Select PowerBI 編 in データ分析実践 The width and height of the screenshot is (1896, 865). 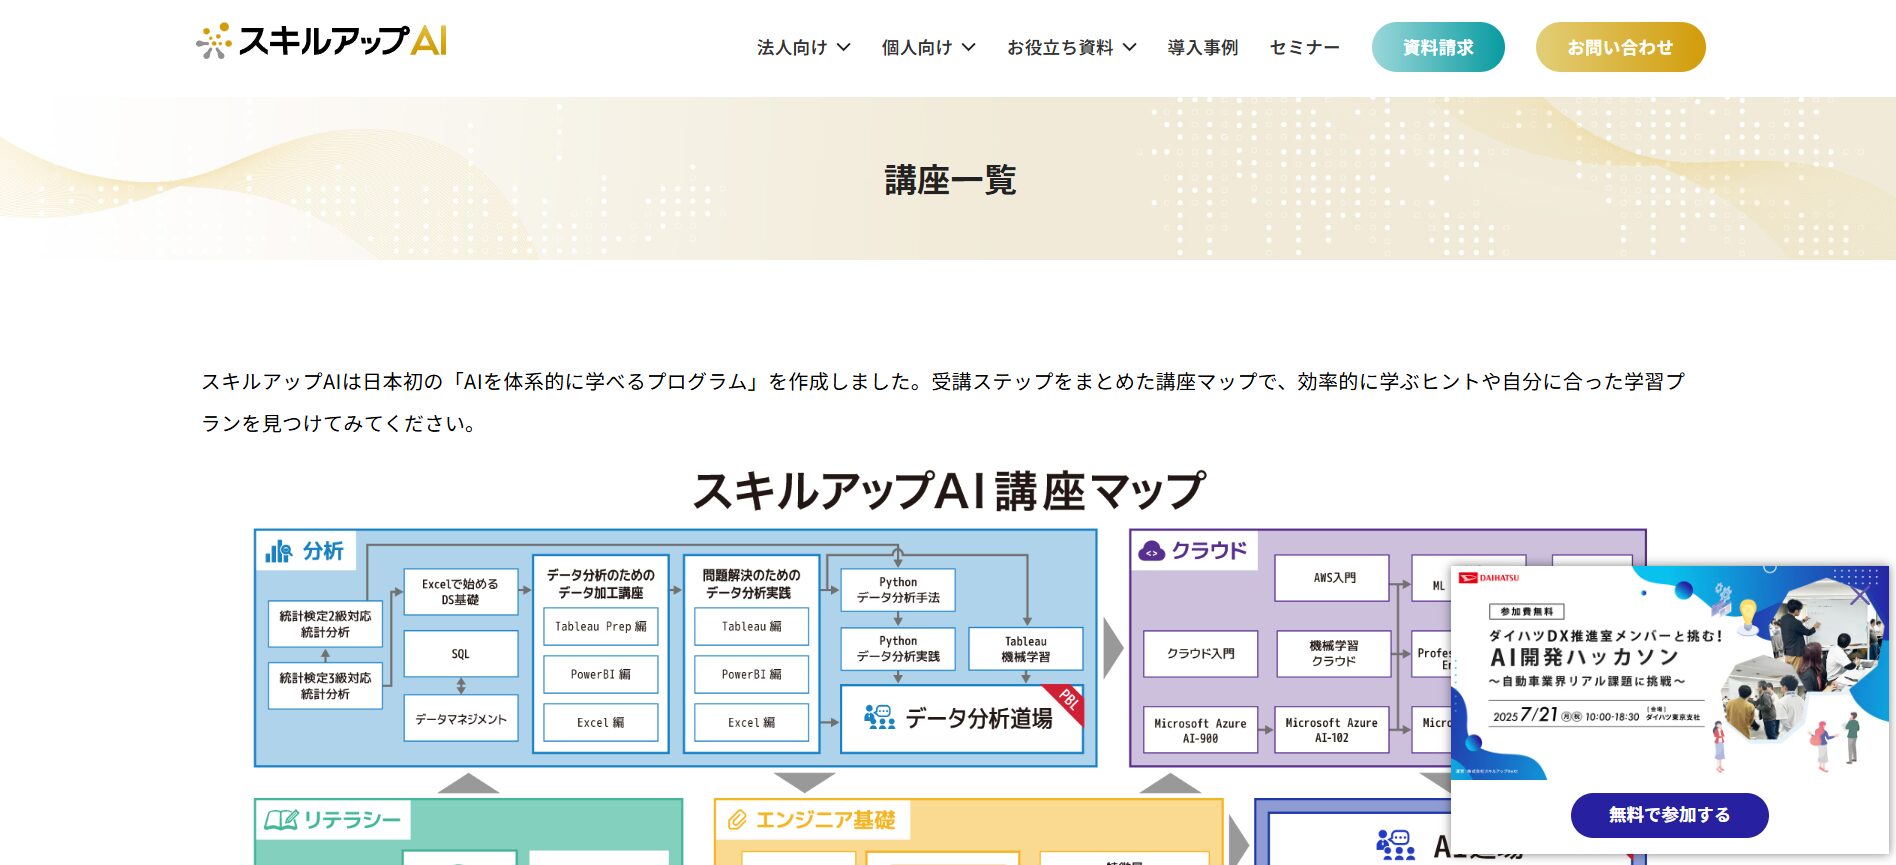coord(752,675)
